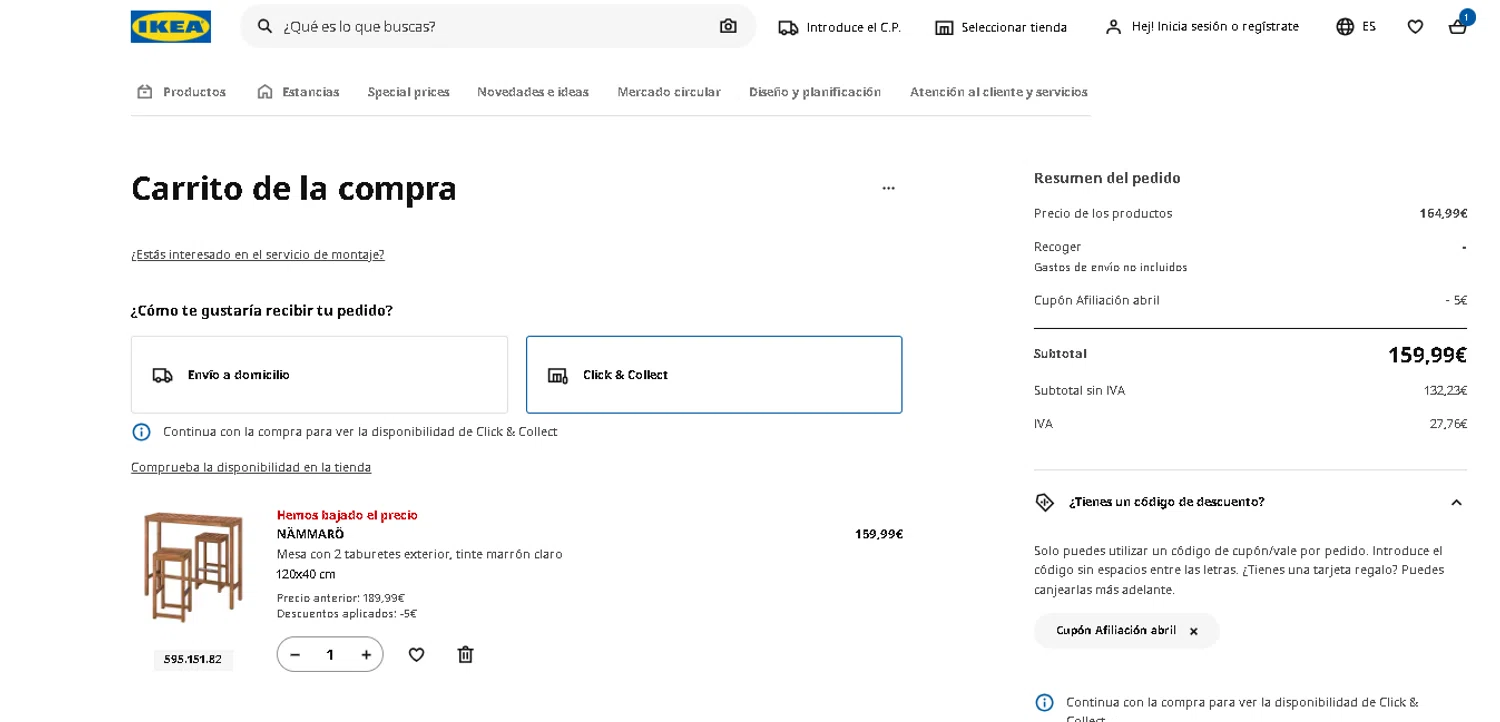The width and height of the screenshot is (1500, 722).
Task: Click the search magnifier icon
Action: coord(265,26)
